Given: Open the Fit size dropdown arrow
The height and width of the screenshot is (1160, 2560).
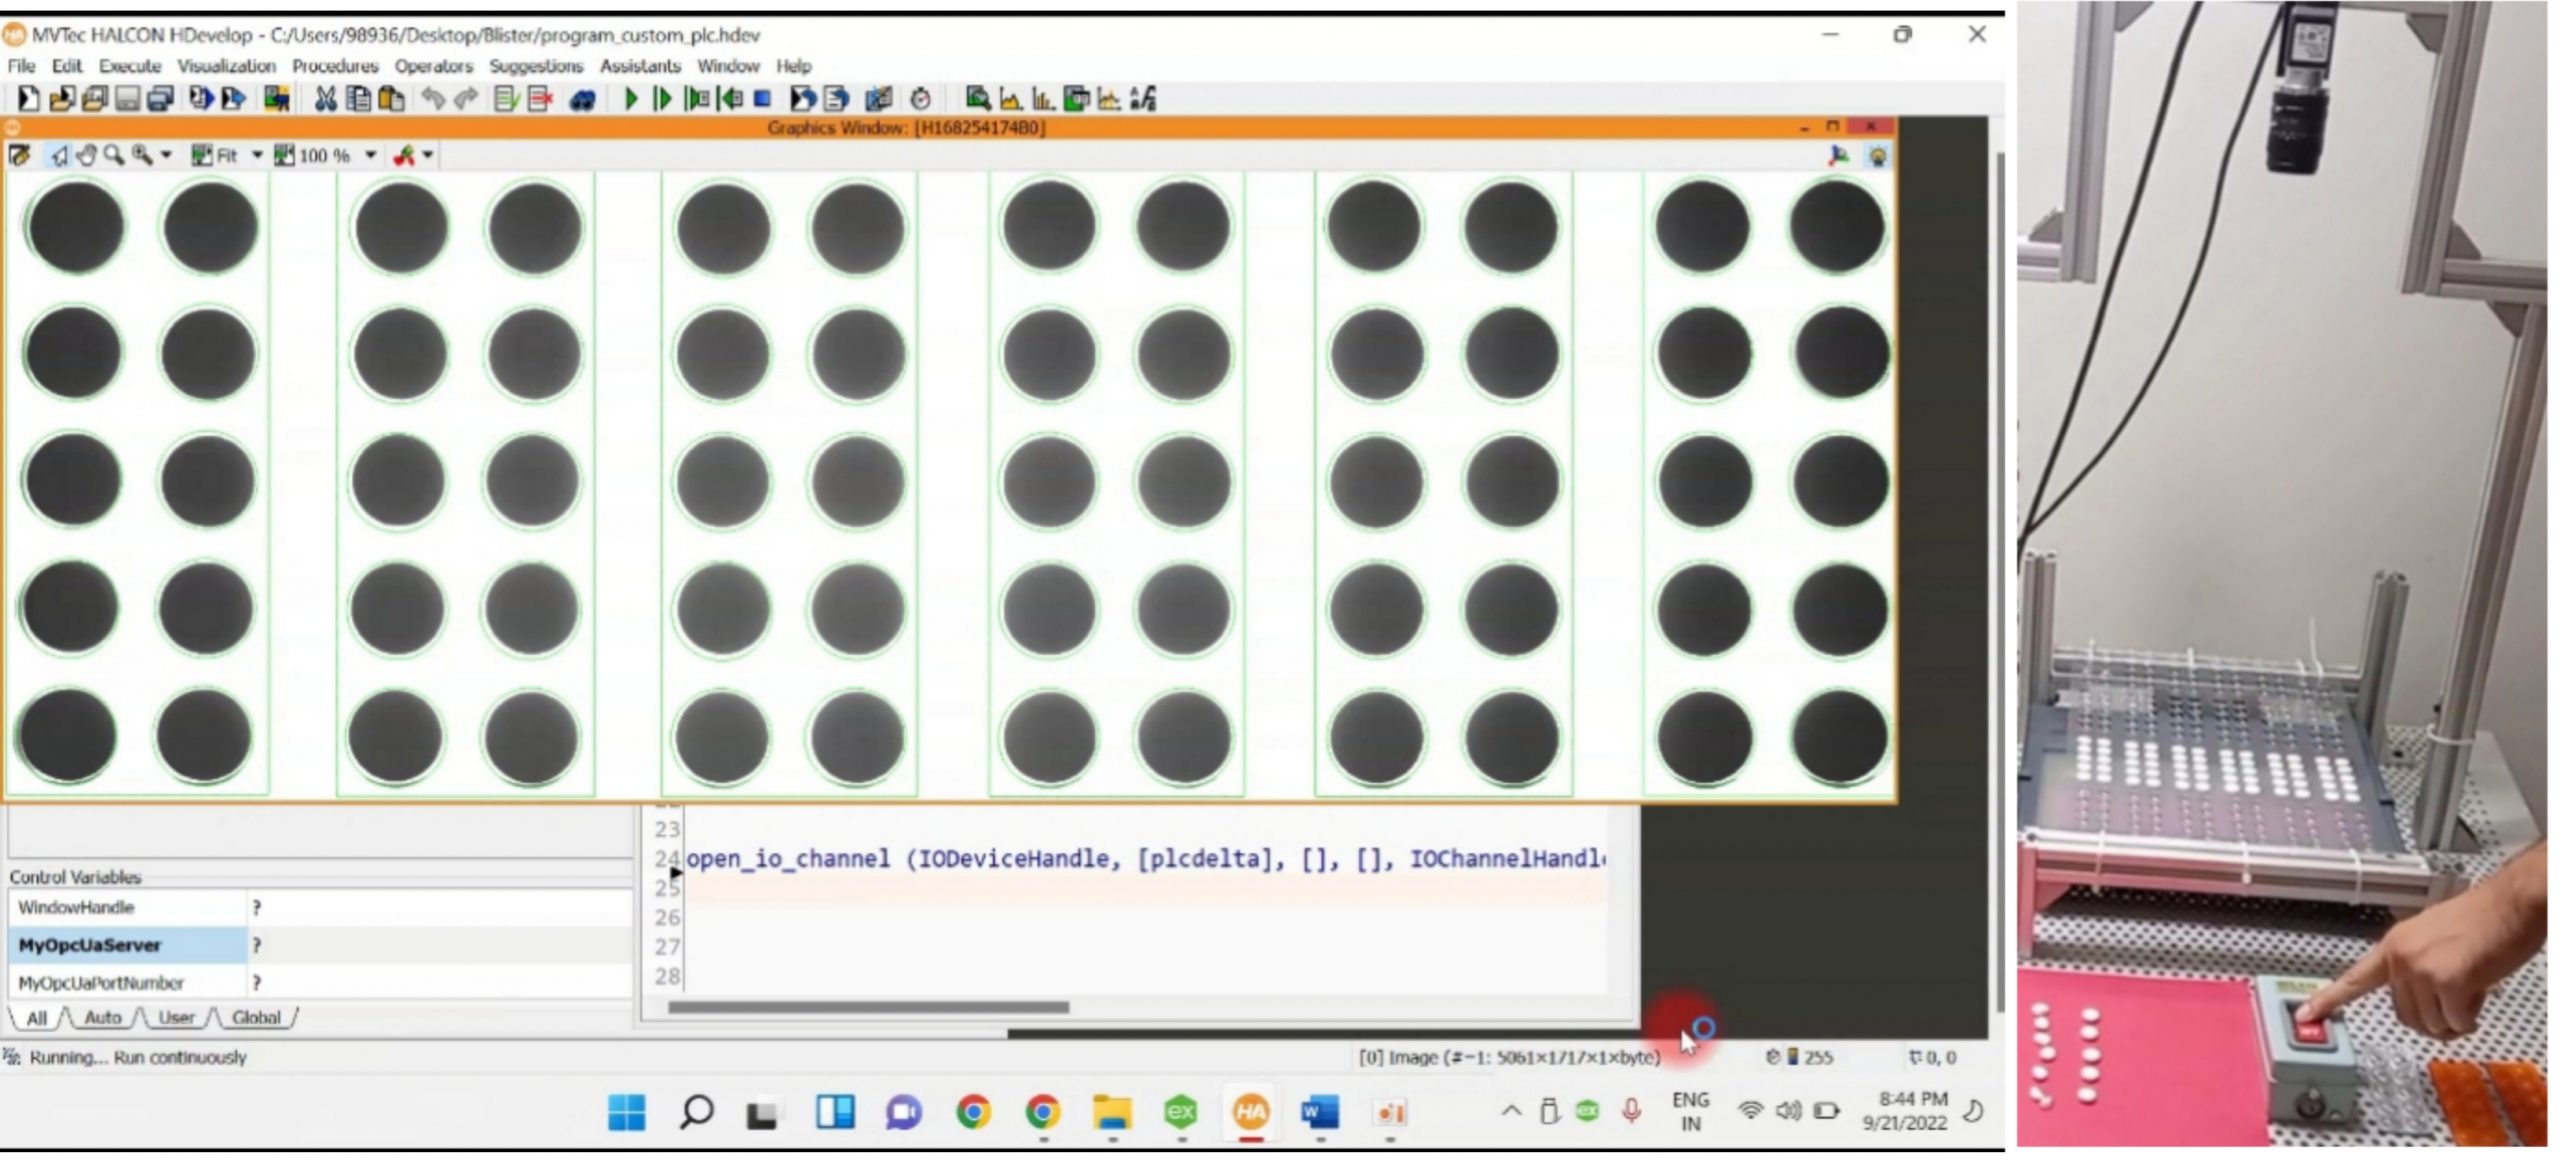Looking at the screenshot, I should tap(257, 156).
